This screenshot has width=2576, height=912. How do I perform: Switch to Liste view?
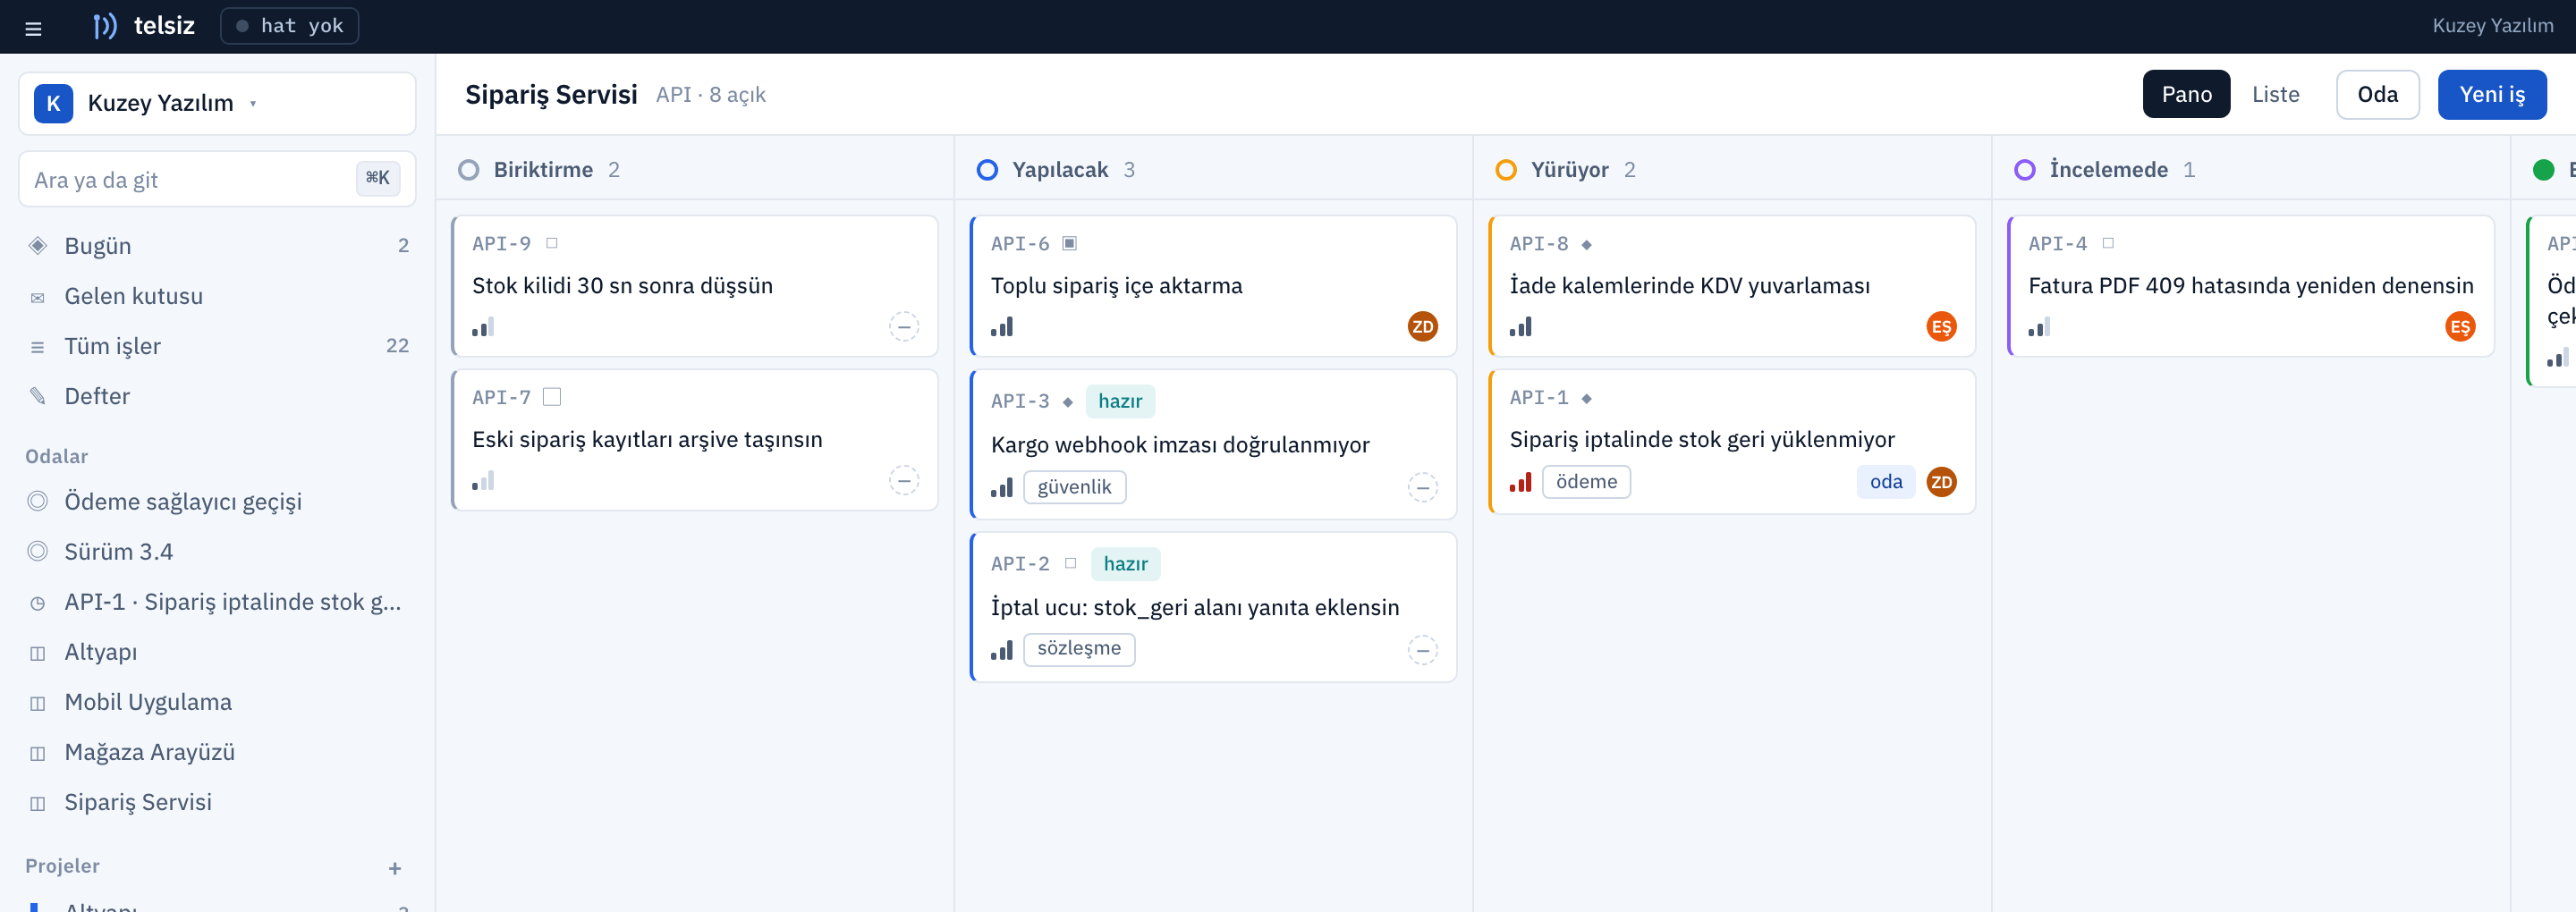tap(2276, 94)
